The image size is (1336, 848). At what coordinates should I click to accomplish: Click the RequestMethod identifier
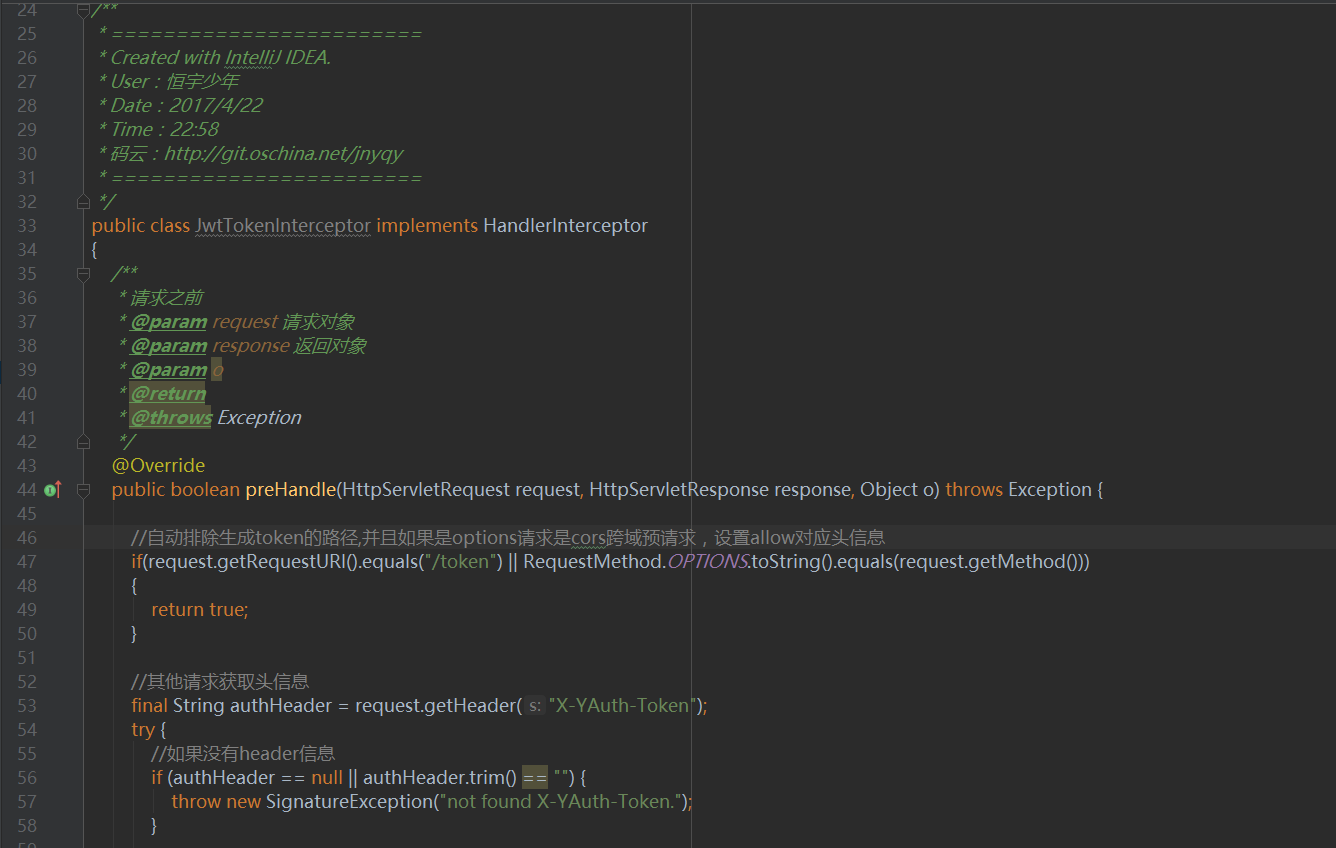coord(592,562)
